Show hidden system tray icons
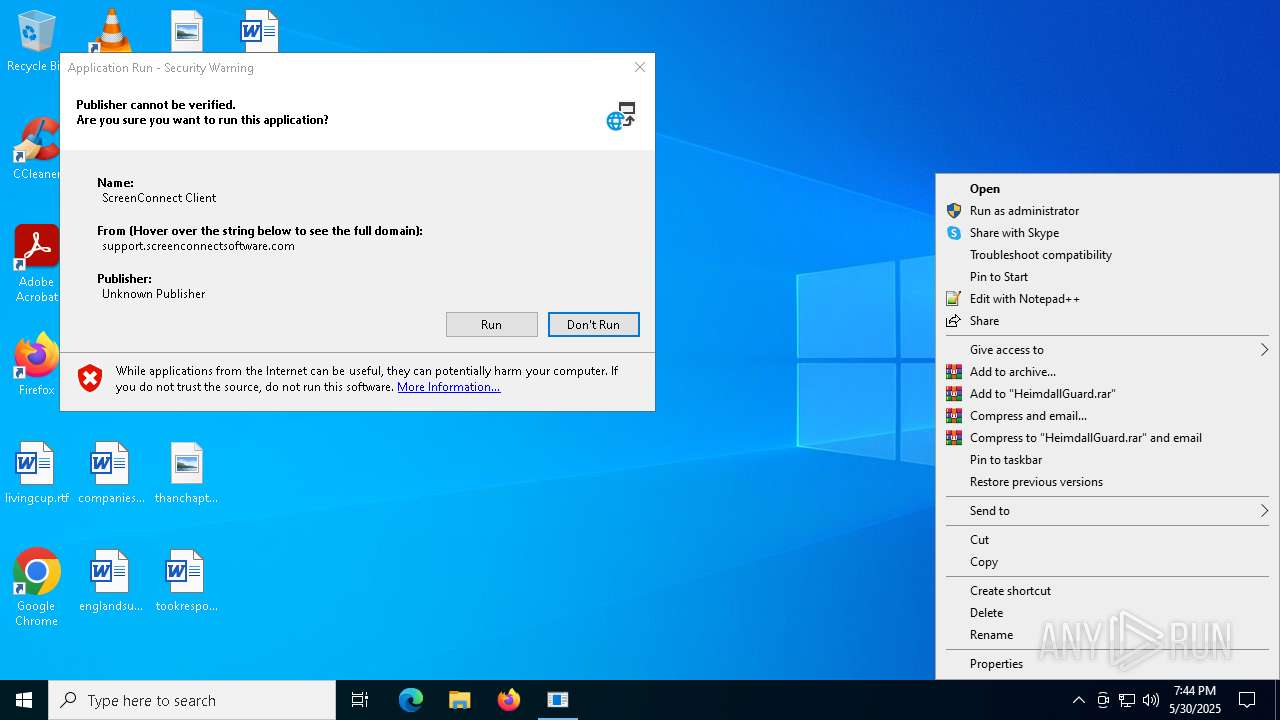 click(x=1078, y=700)
